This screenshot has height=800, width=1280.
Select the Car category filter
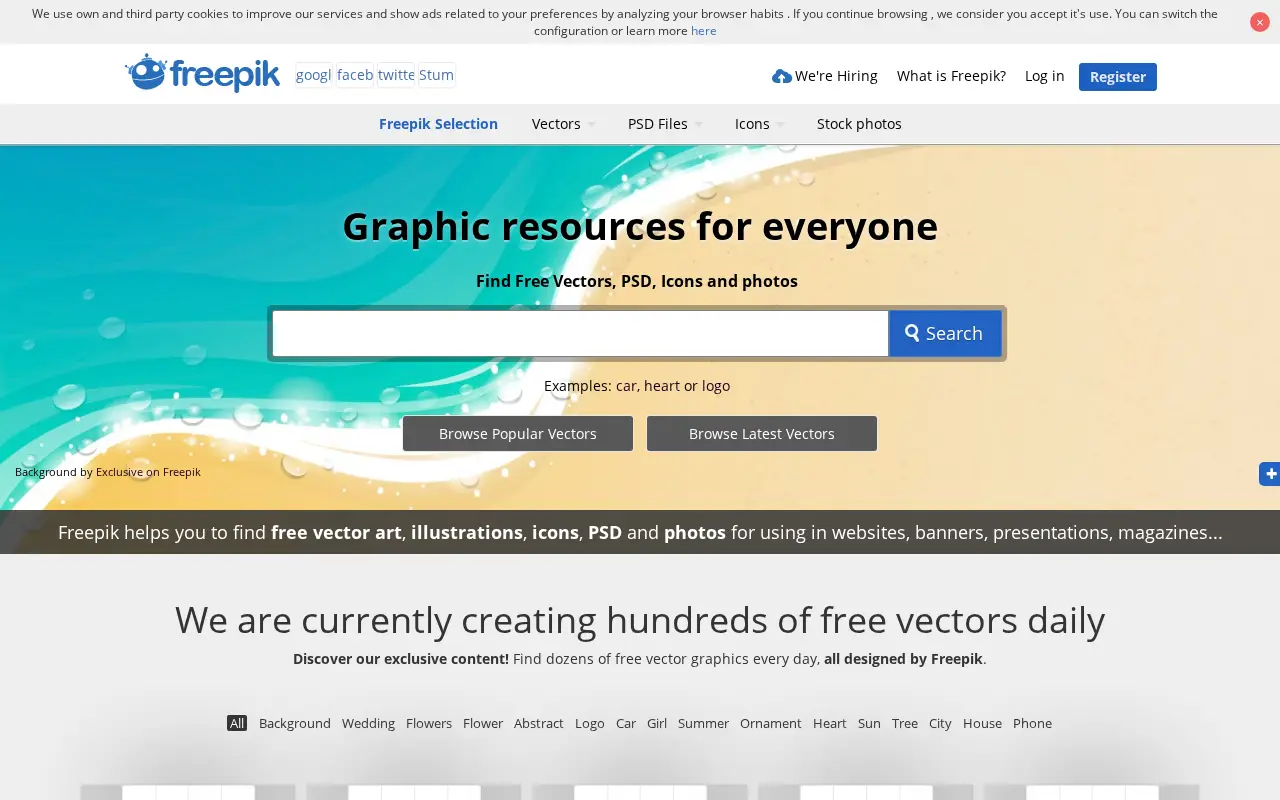coord(626,723)
